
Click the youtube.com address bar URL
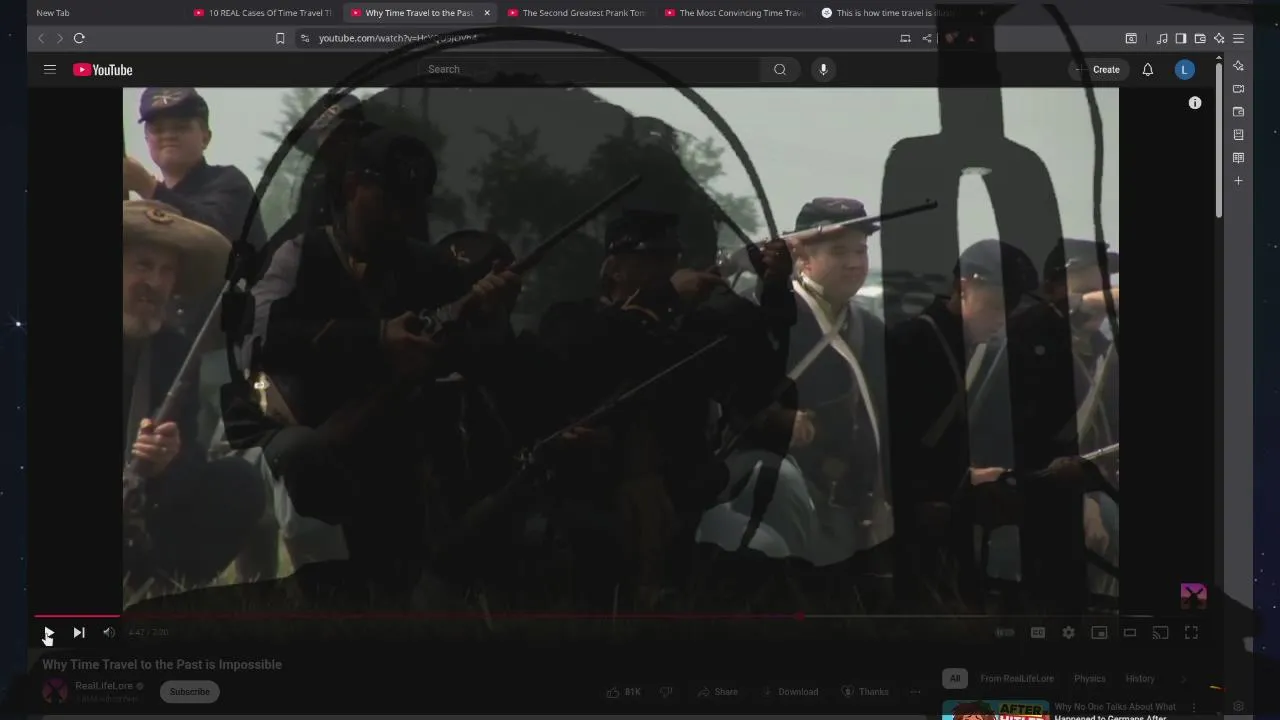coord(398,38)
